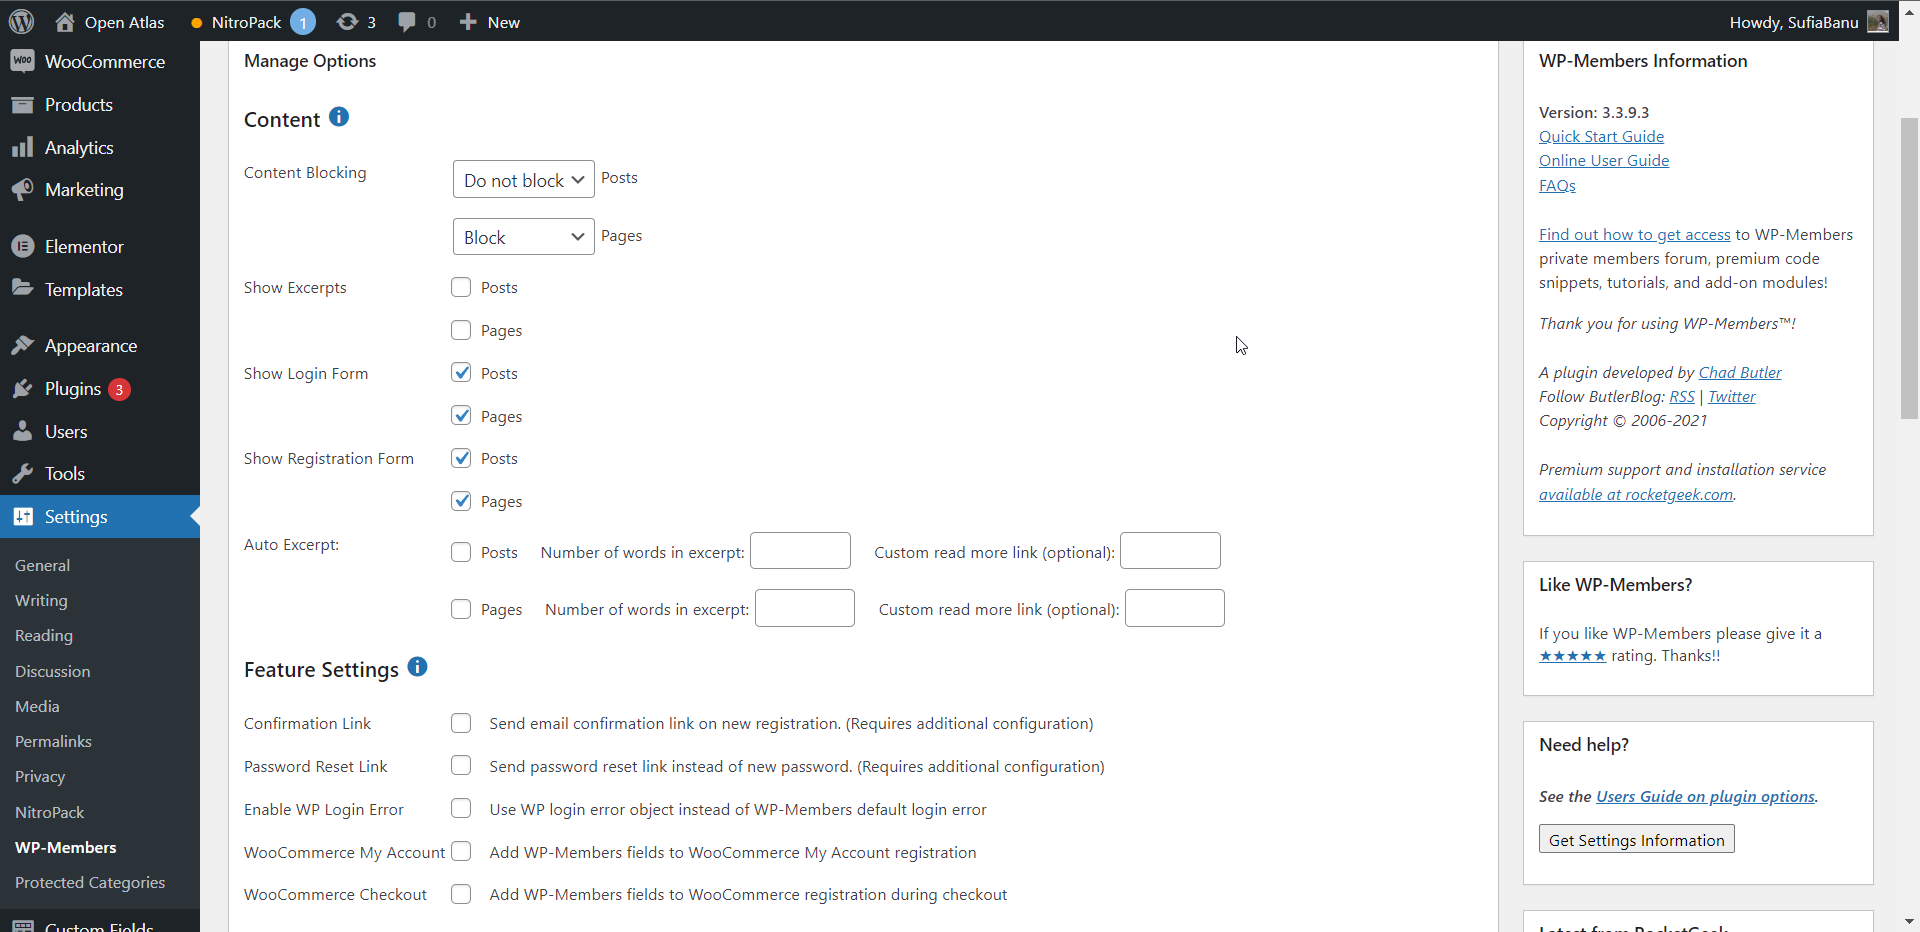Click the Marketing megaphone icon
The image size is (1920, 932).
coord(22,189)
